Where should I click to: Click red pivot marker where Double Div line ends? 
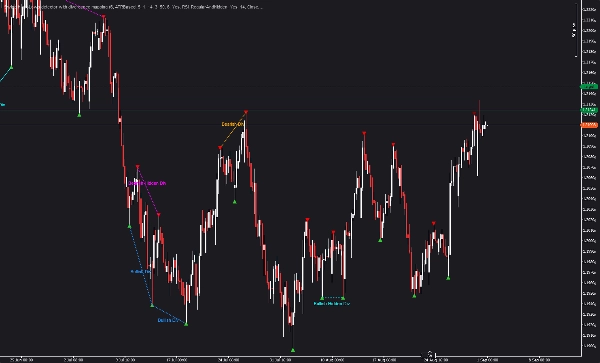(x=246, y=112)
